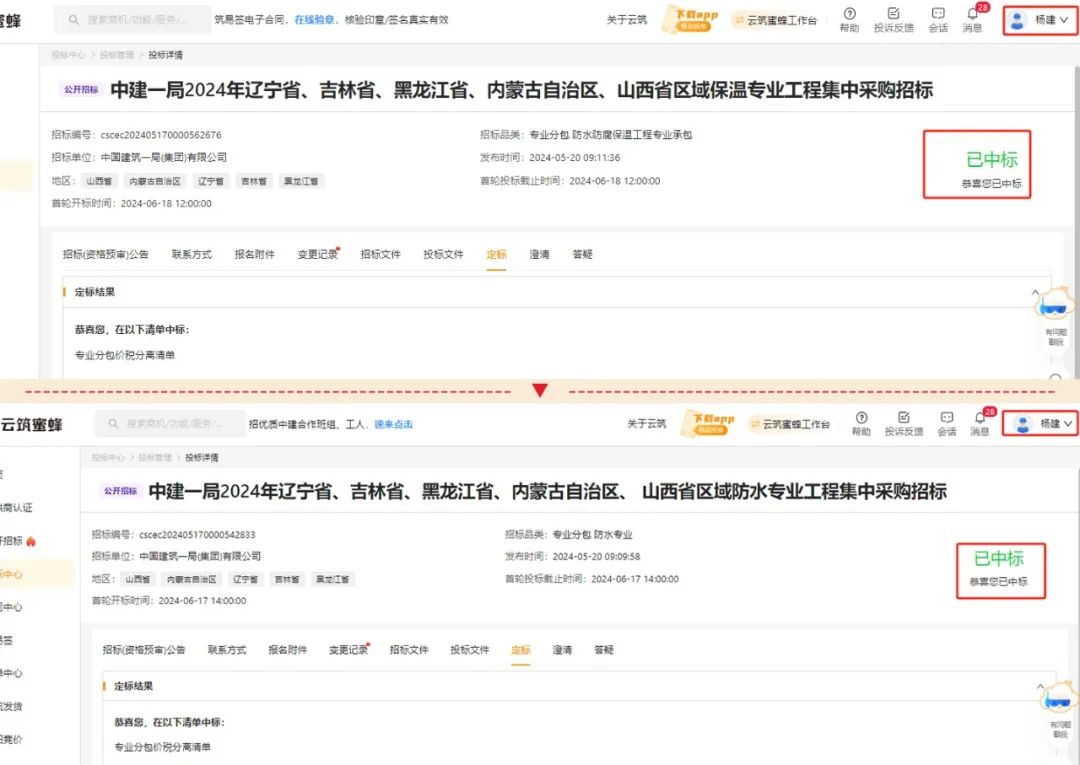The width and height of the screenshot is (1080, 765).
Task: Focus the search box on the 防水 tender page
Action: (170, 424)
